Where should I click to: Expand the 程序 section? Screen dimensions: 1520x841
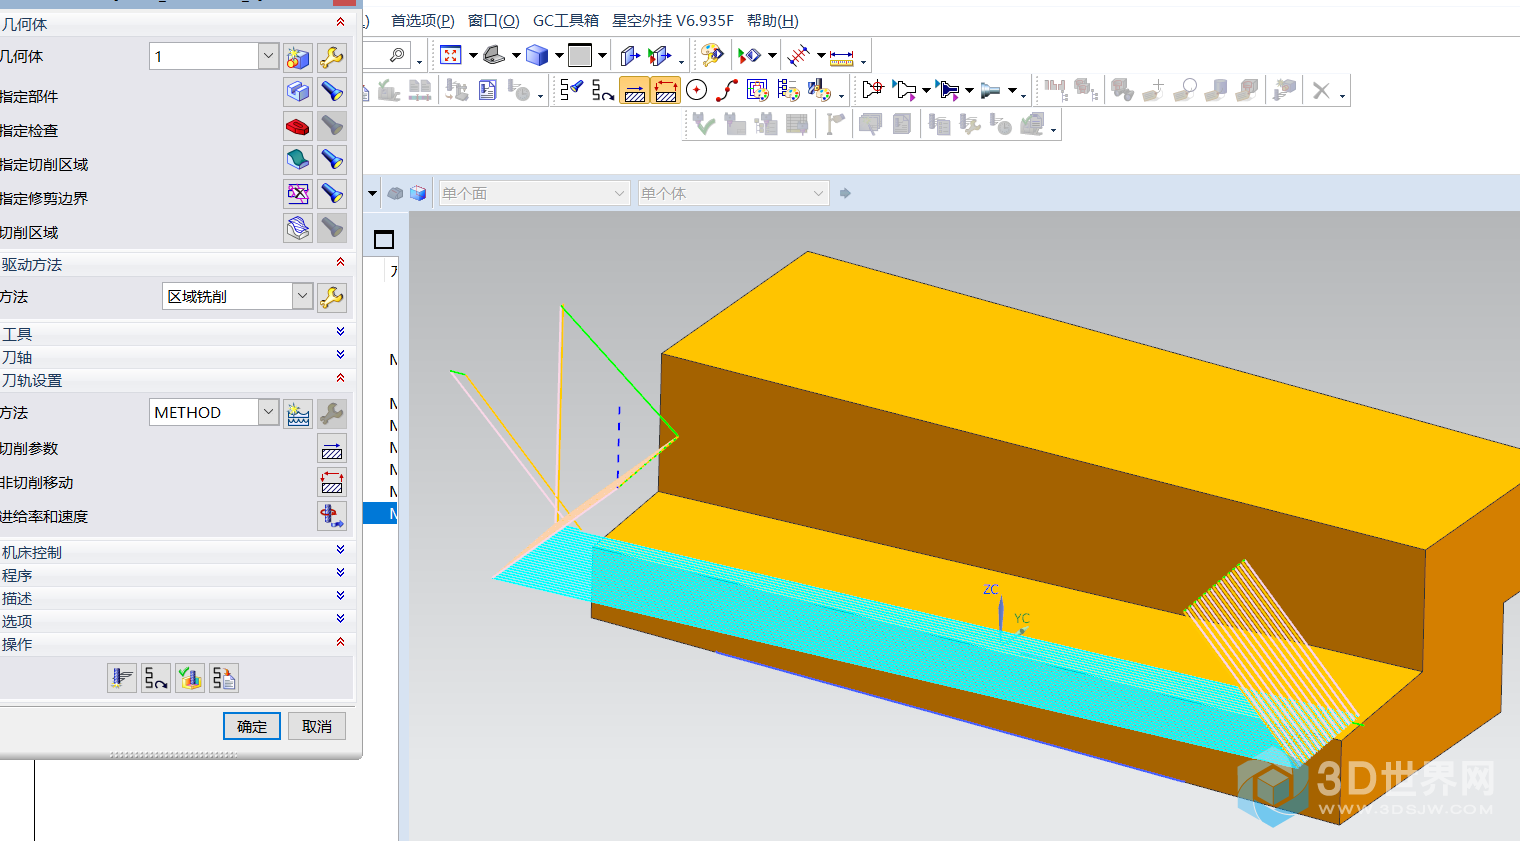(x=340, y=573)
